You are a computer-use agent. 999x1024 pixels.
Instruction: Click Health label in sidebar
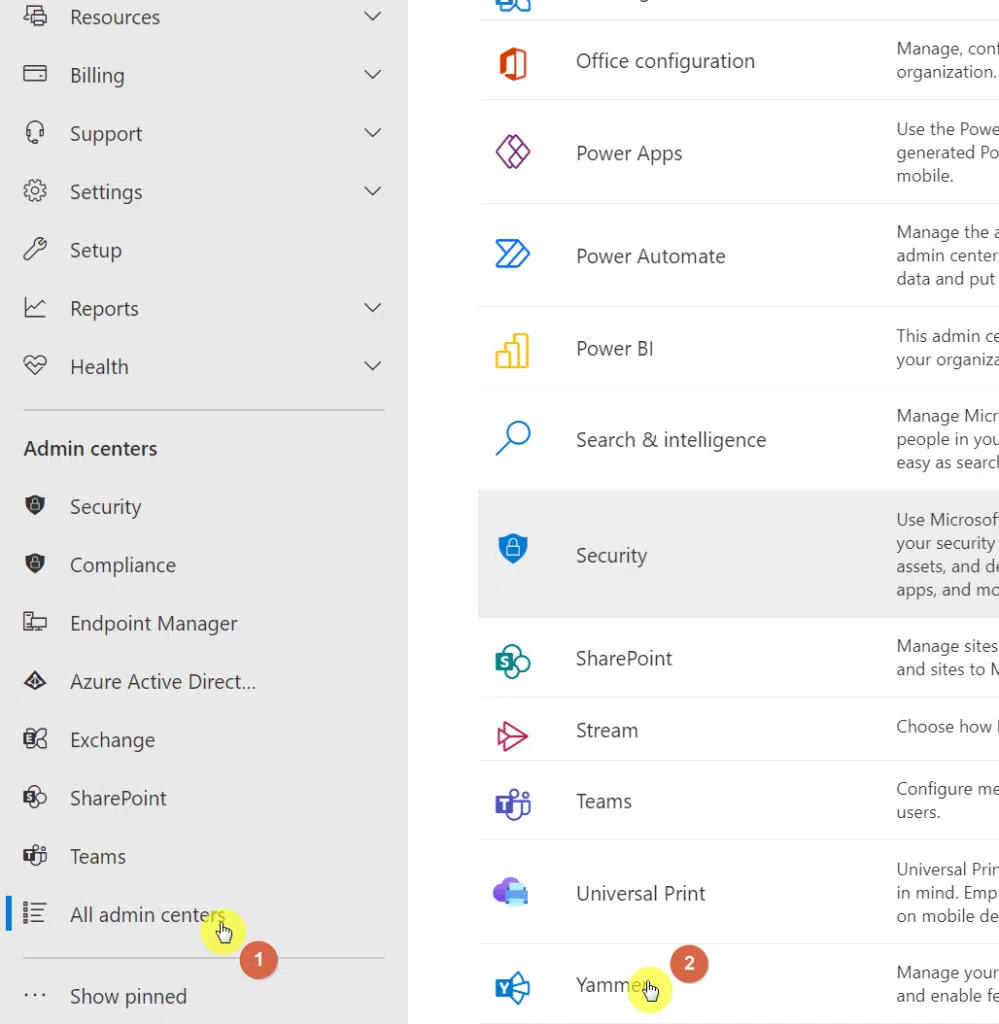99,367
